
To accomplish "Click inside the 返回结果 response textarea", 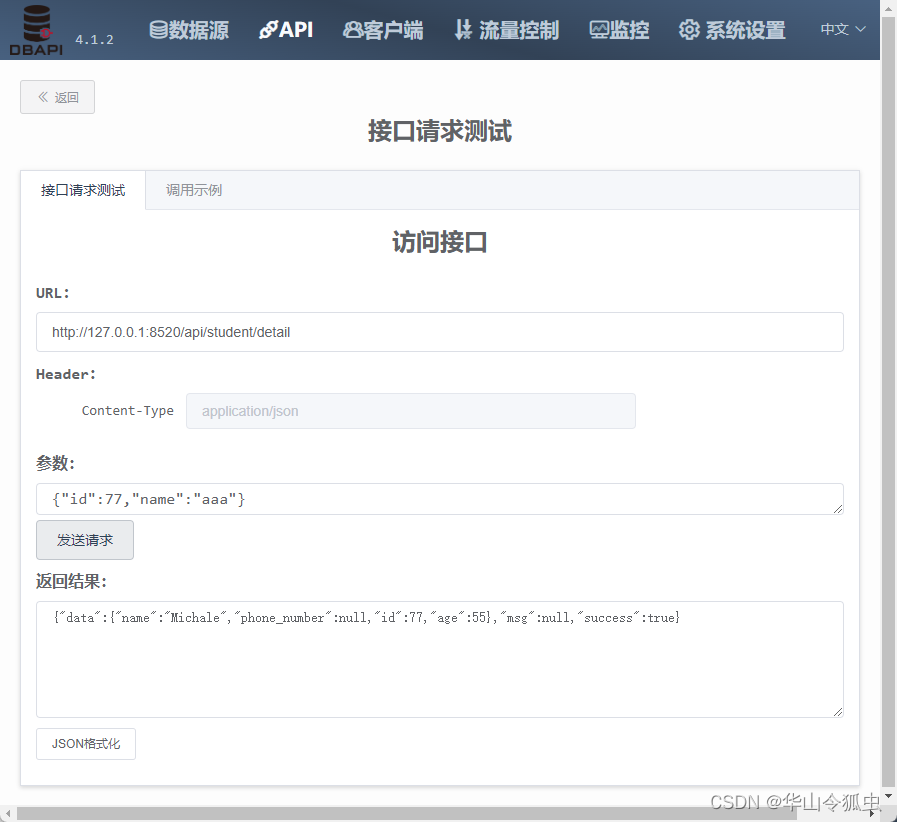I will pyautogui.click(x=440, y=655).
